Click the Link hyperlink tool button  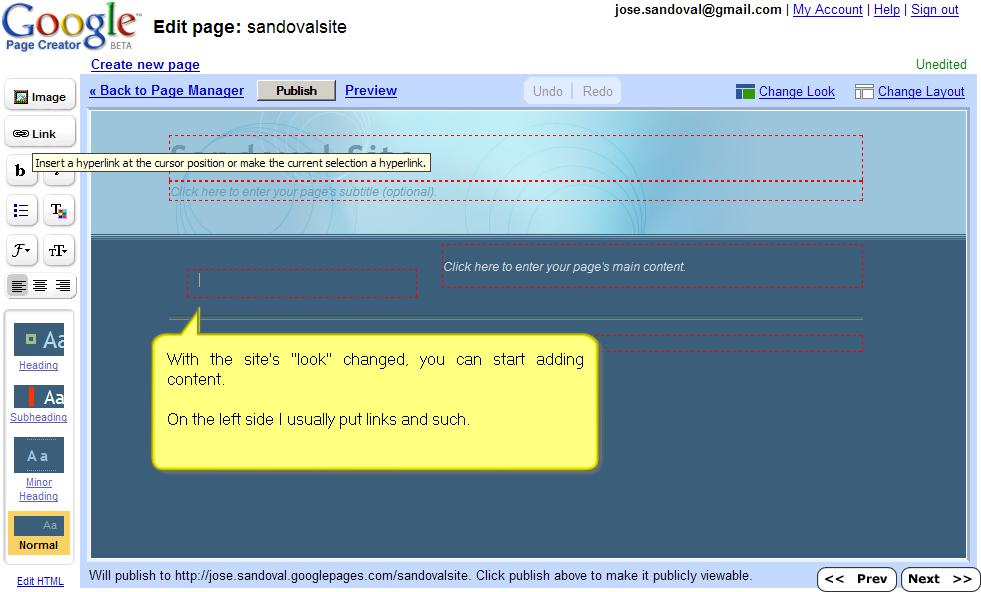point(40,133)
